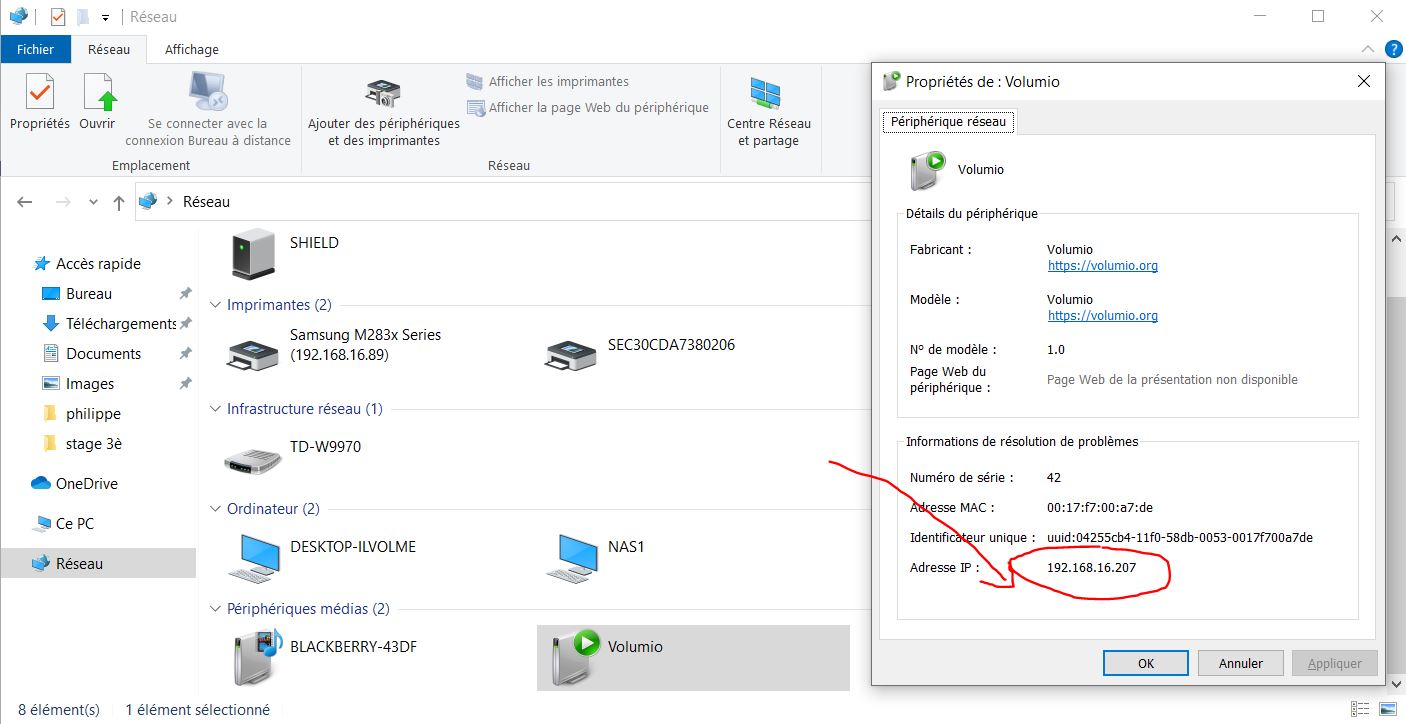Open the Fichier menu
This screenshot has height=724, width=1406.
click(x=35, y=49)
